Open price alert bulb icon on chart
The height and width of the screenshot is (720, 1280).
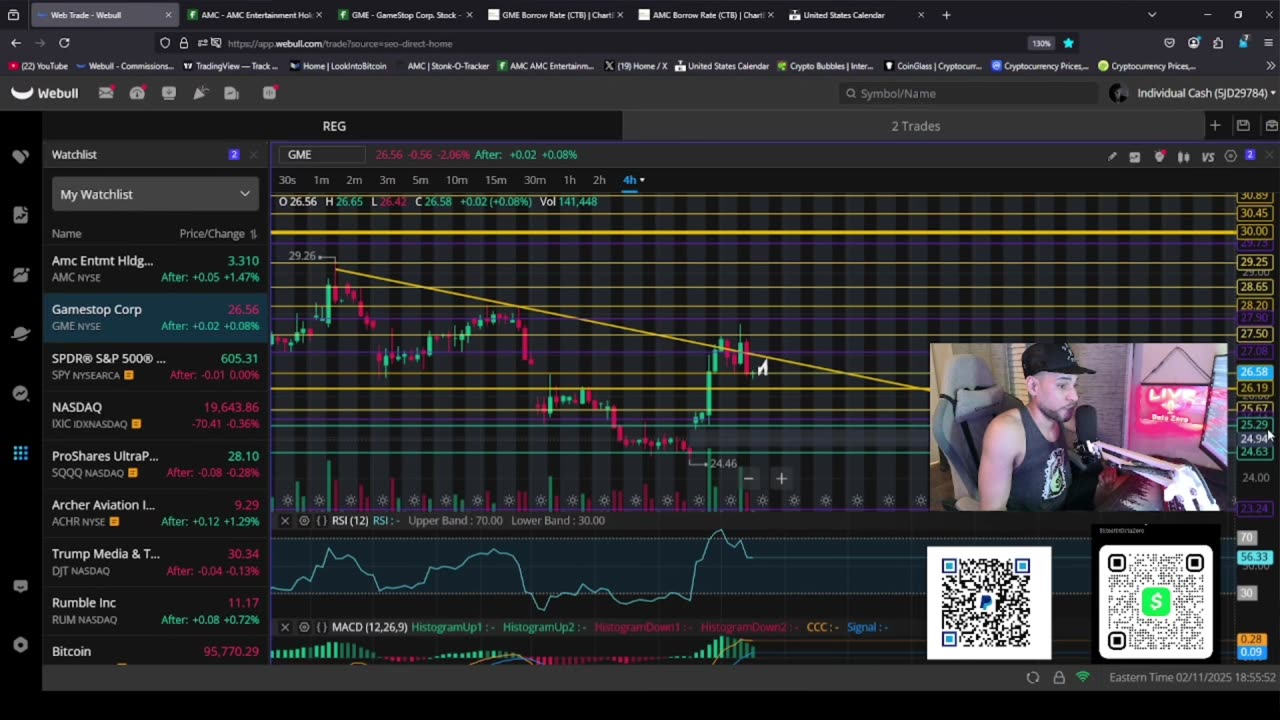click(x=1160, y=156)
